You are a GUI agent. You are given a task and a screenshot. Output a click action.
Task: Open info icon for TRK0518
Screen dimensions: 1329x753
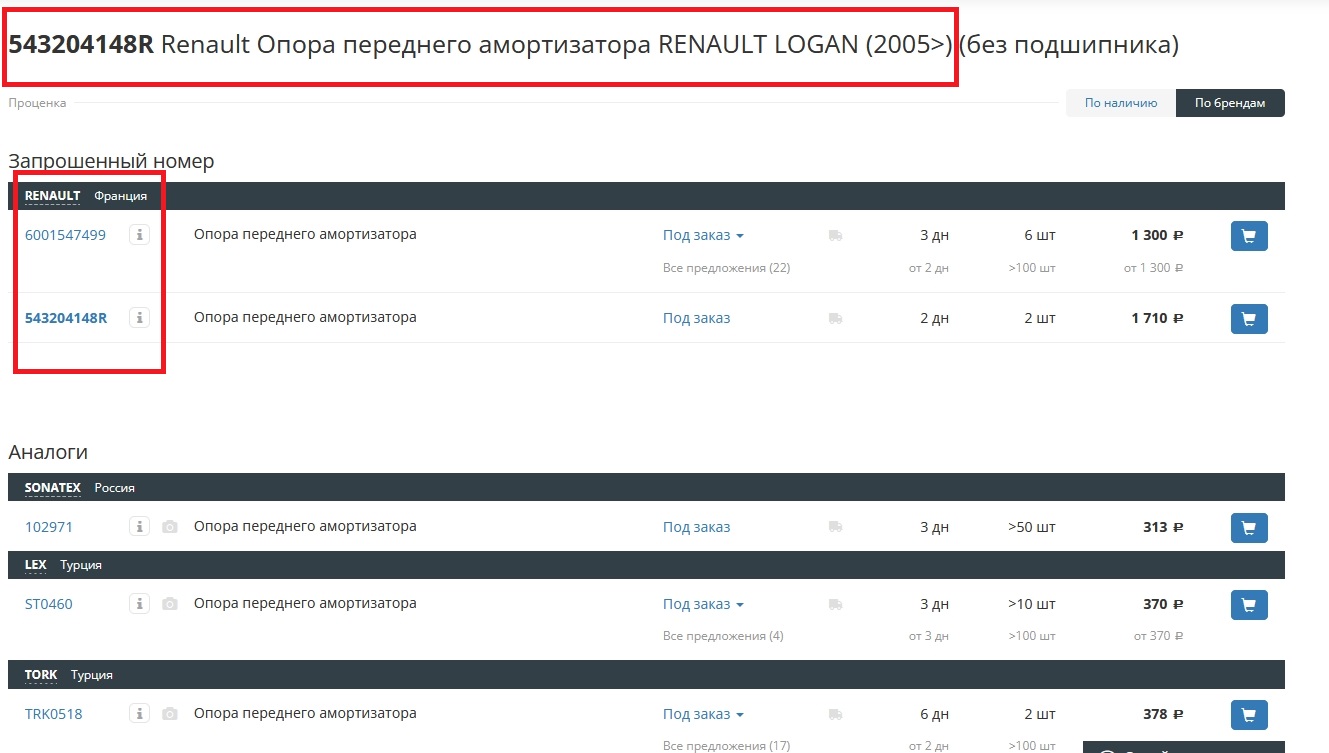point(140,714)
